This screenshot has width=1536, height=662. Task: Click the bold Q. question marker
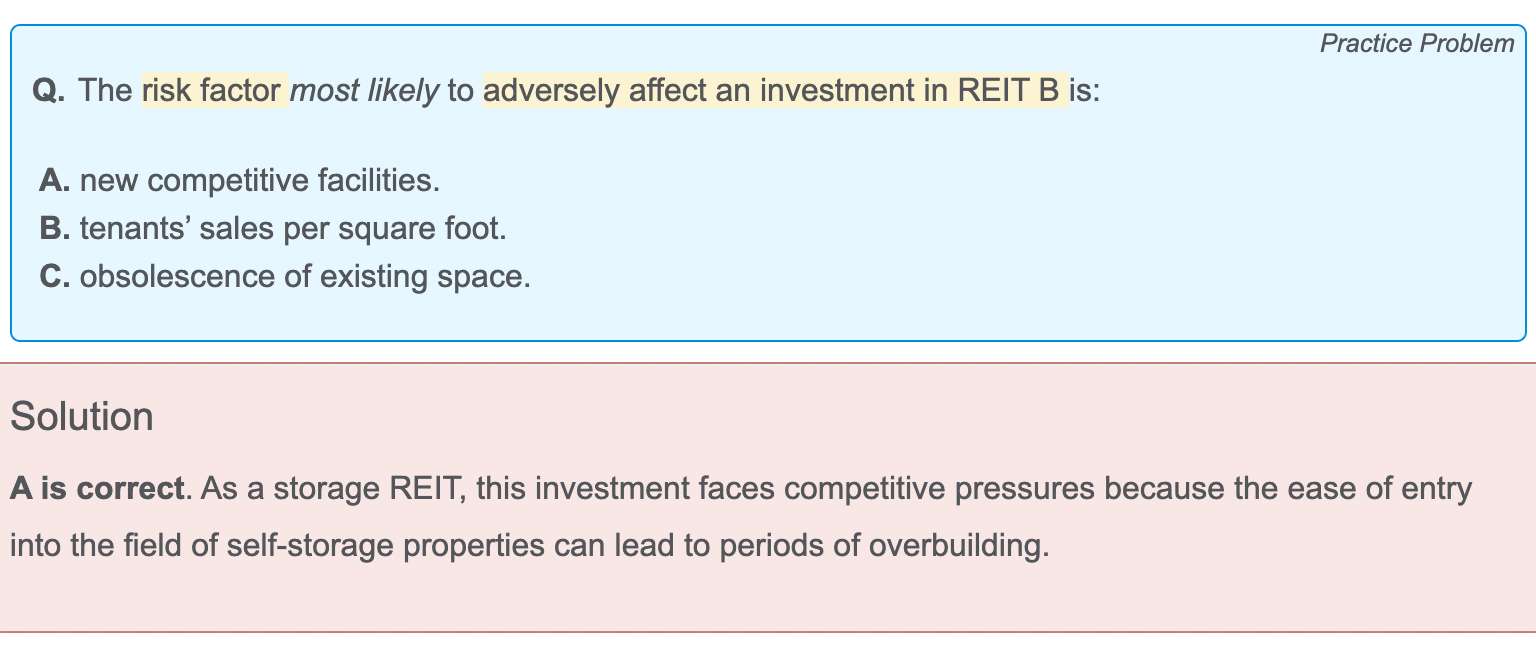click(48, 91)
